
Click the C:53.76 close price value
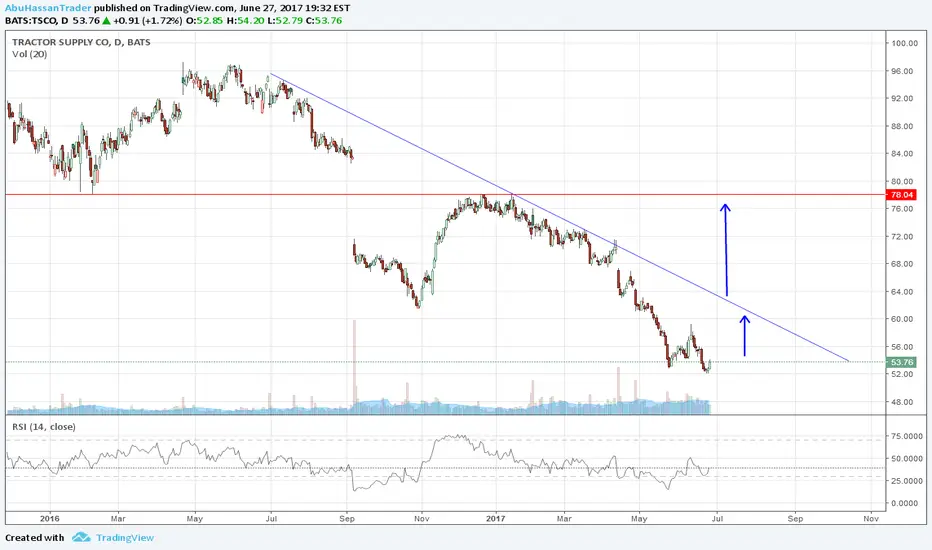[324, 20]
